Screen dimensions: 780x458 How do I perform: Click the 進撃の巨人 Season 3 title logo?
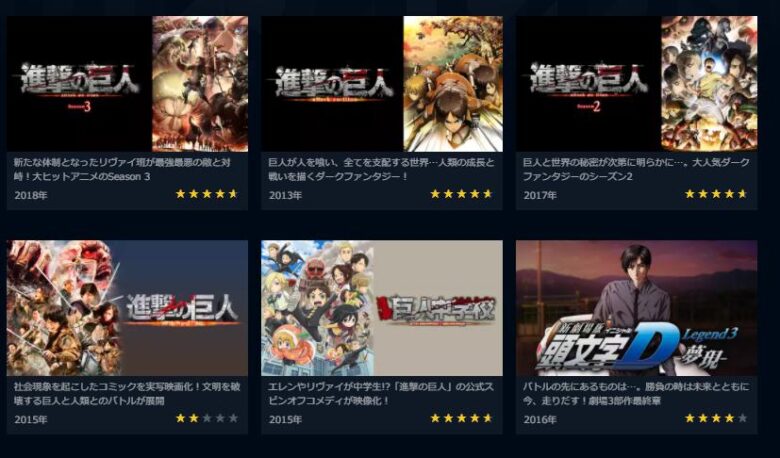(80, 87)
